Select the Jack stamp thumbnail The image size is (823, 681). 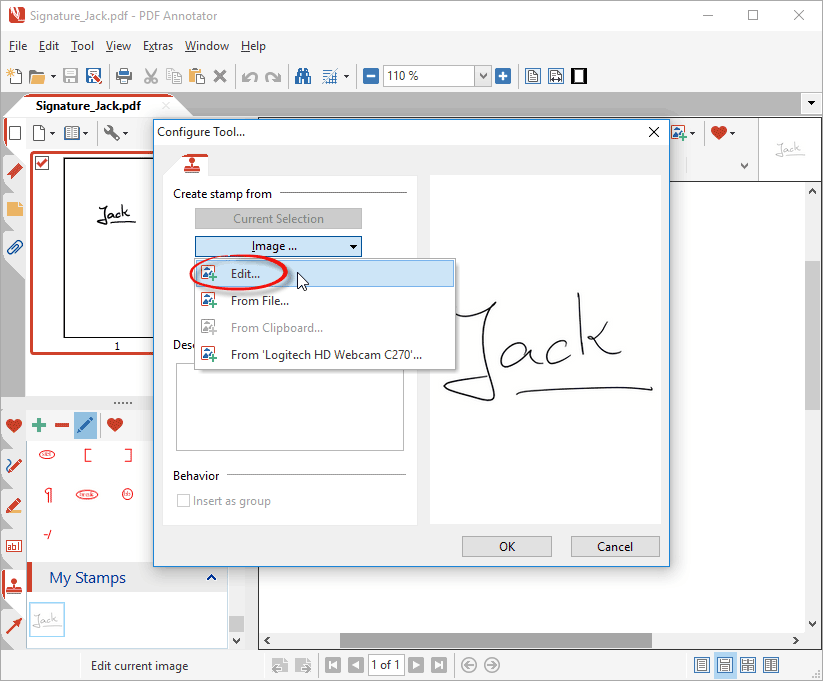[47, 620]
